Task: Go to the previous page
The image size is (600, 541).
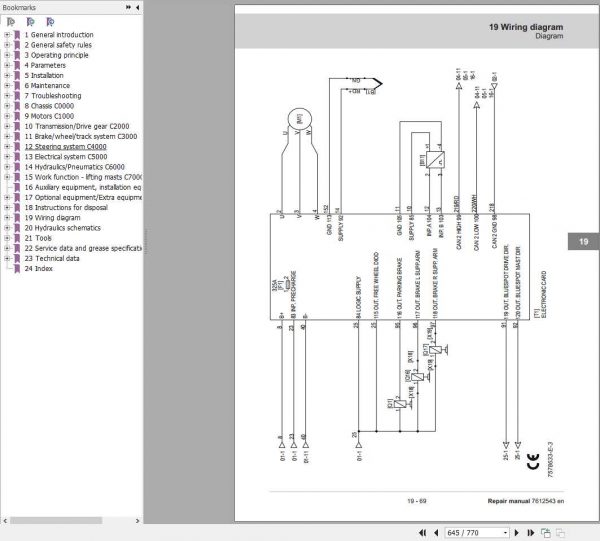Action: [x=436, y=533]
